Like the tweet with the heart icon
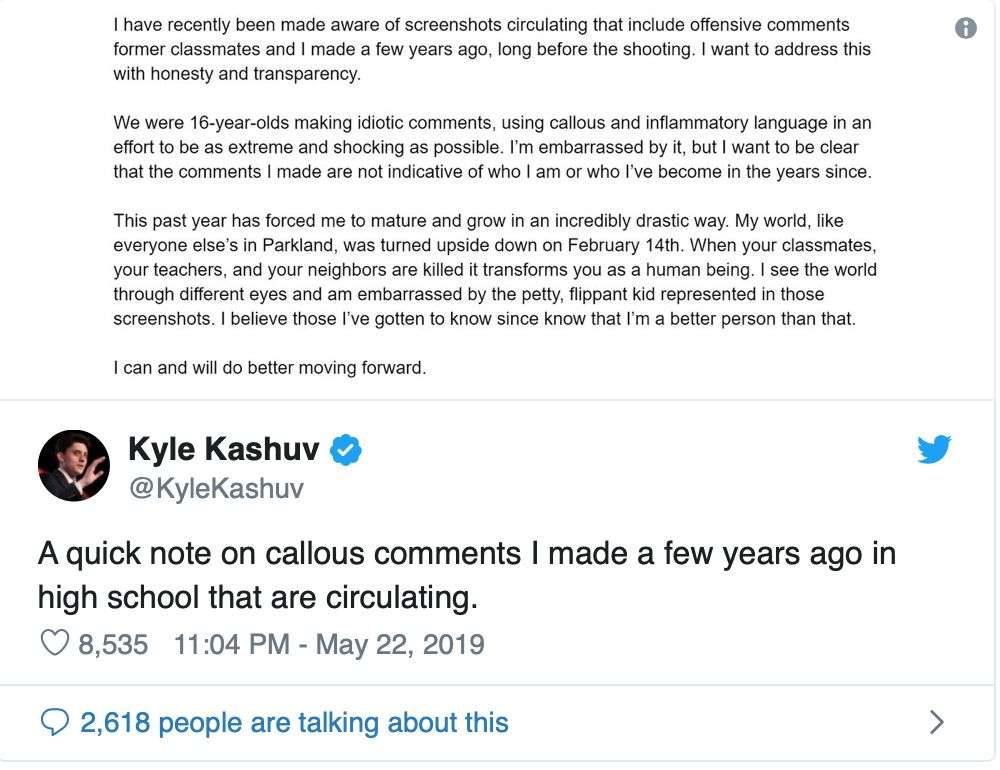This screenshot has height=770, width=1000. click(x=54, y=642)
